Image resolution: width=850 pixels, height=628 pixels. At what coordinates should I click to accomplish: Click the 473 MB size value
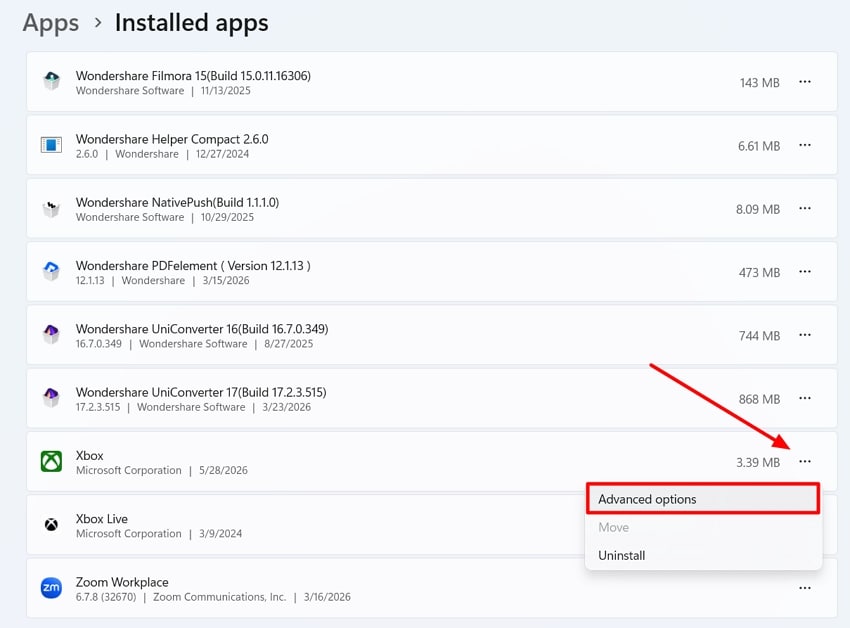(759, 273)
